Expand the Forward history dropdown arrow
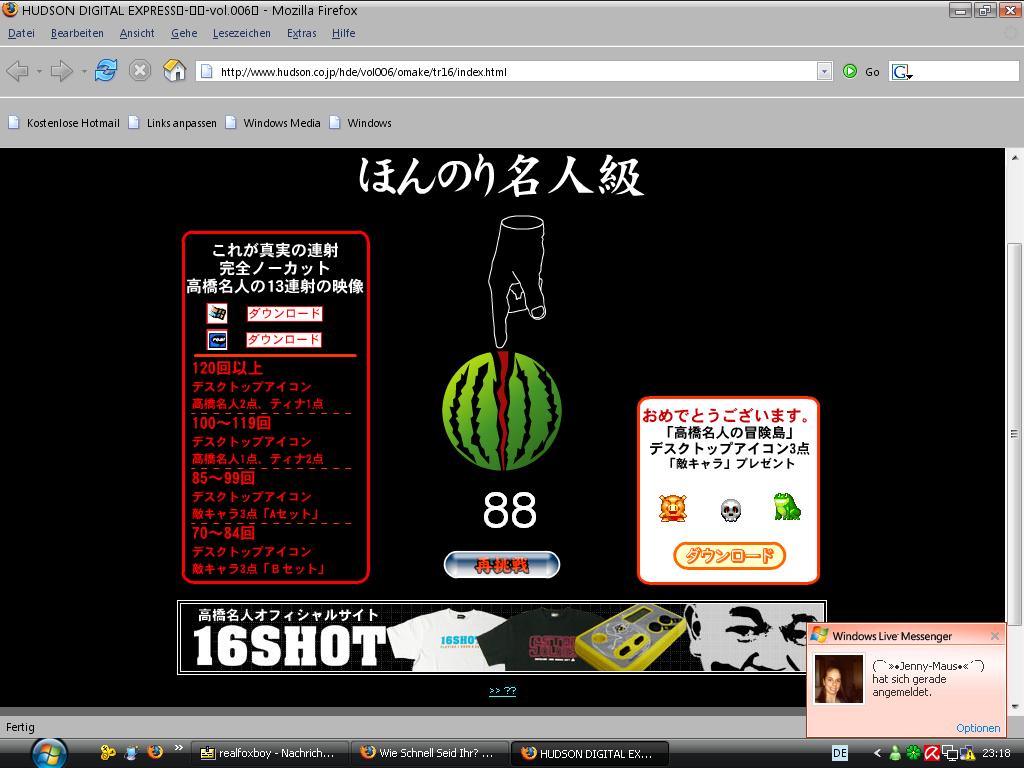The width and height of the screenshot is (1024, 768). coord(84,71)
